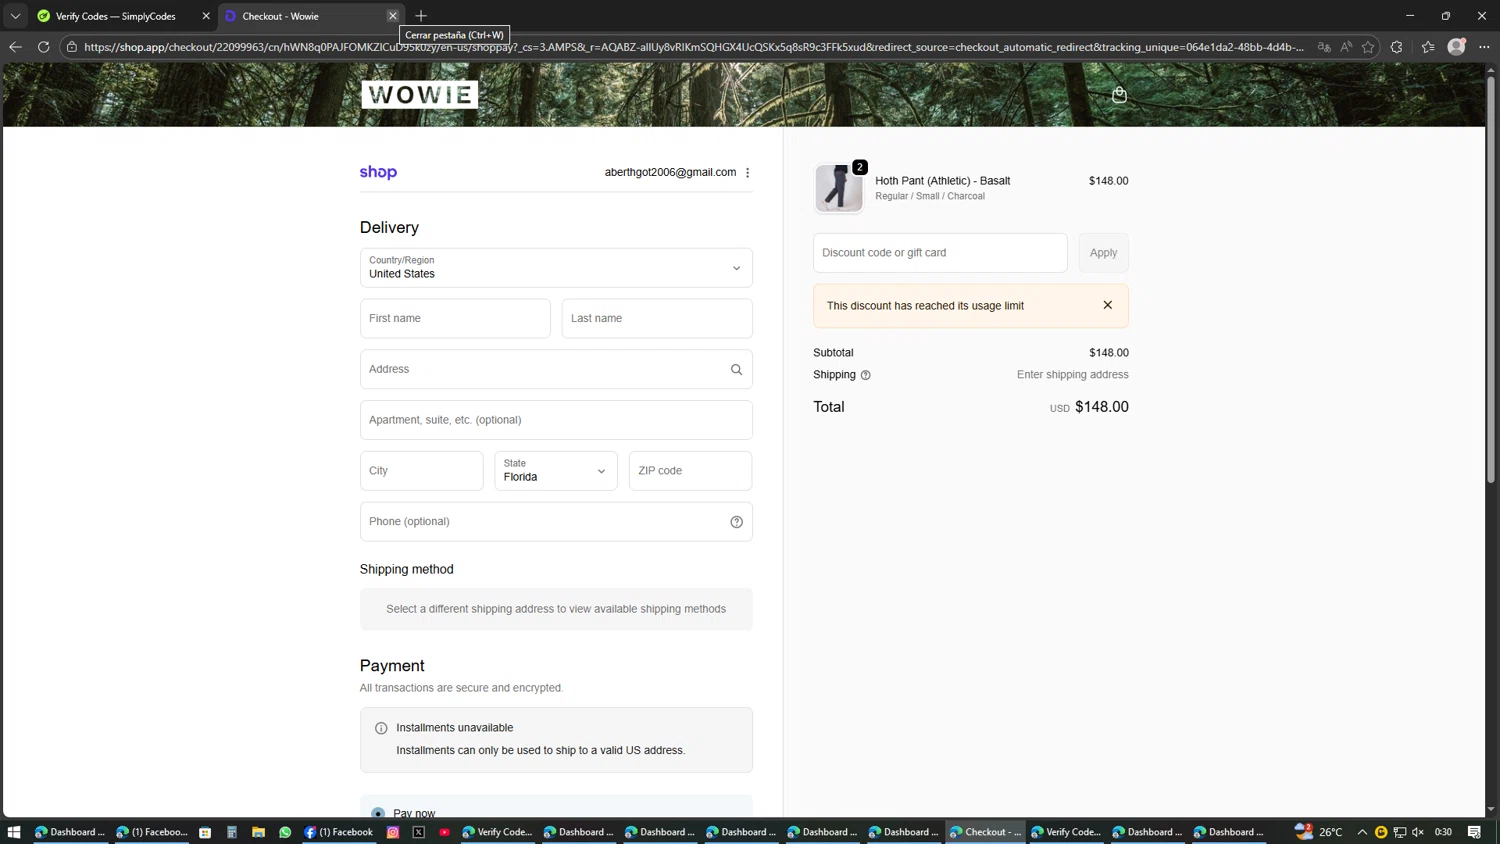Image resolution: width=1500 pixels, height=844 pixels.
Task: Close the Checkout - Wowie tab
Action: (x=393, y=16)
